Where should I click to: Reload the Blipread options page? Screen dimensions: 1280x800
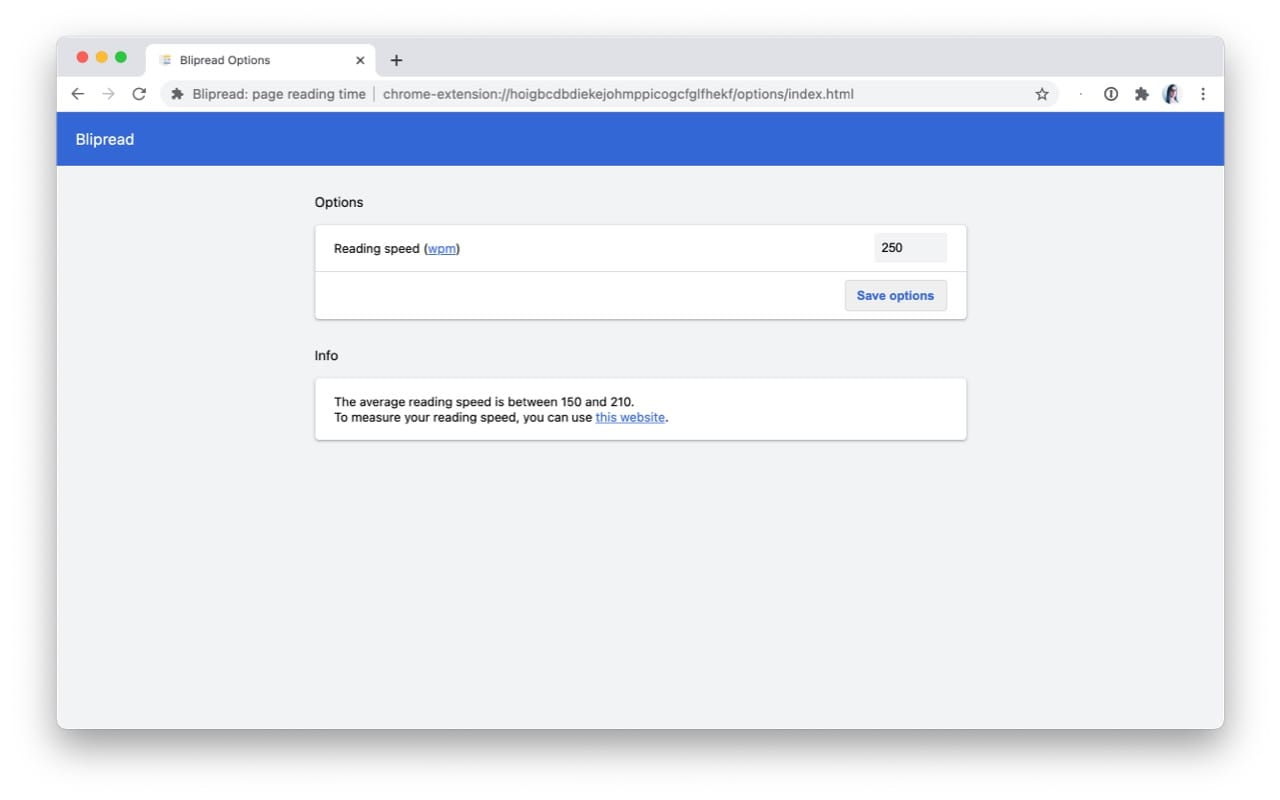[139, 94]
